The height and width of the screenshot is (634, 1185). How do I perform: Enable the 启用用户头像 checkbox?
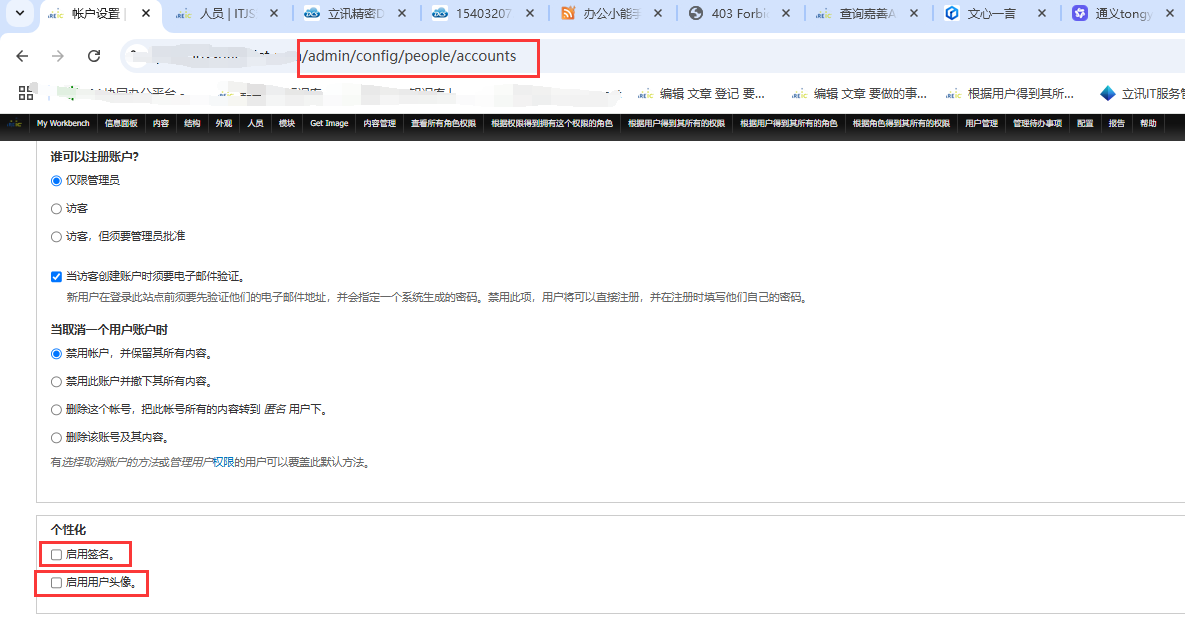[x=57, y=582]
